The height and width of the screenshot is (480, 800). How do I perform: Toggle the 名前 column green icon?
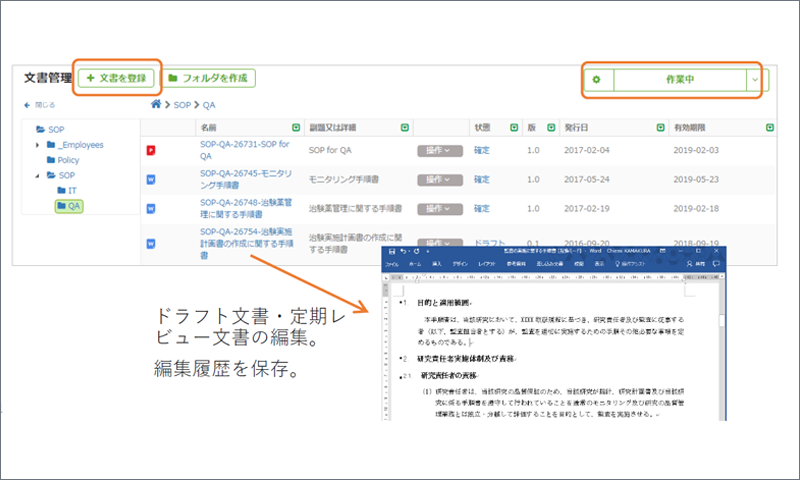[296, 128]
